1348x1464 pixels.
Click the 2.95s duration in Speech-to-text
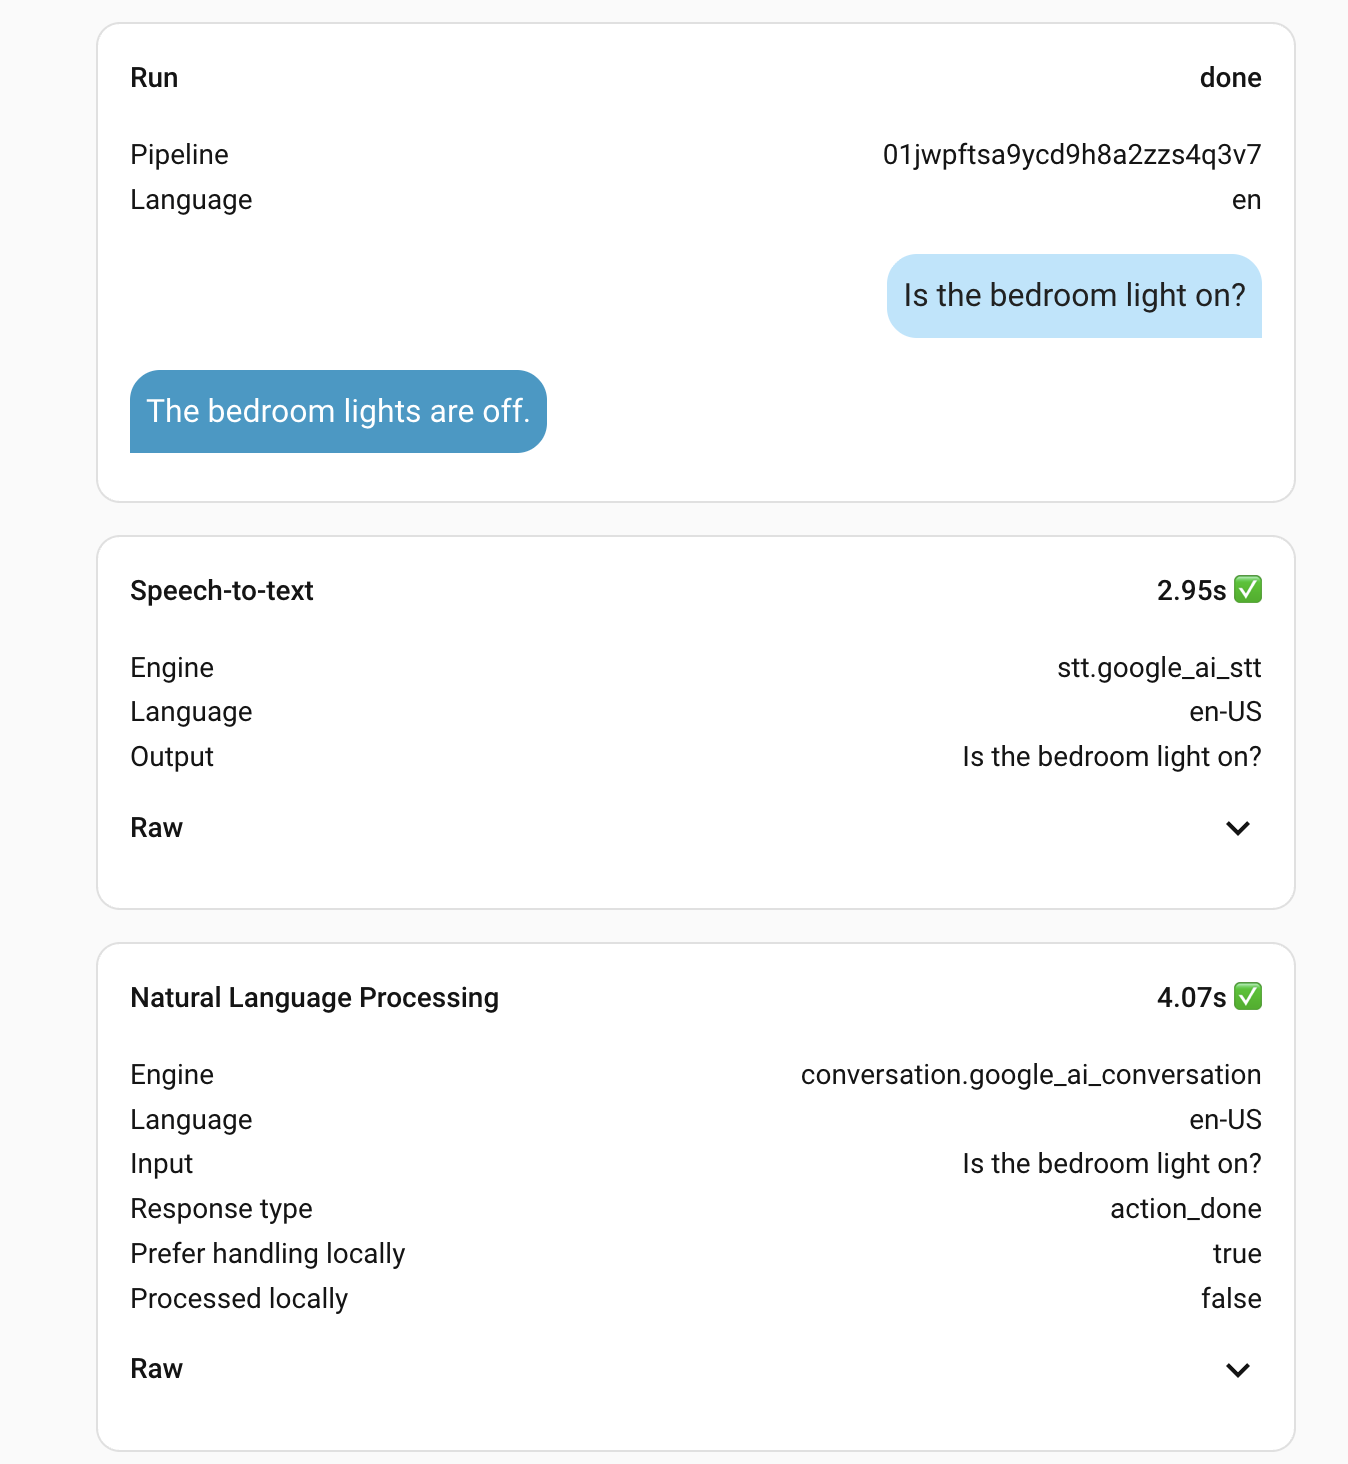(x=1190, y=591)
